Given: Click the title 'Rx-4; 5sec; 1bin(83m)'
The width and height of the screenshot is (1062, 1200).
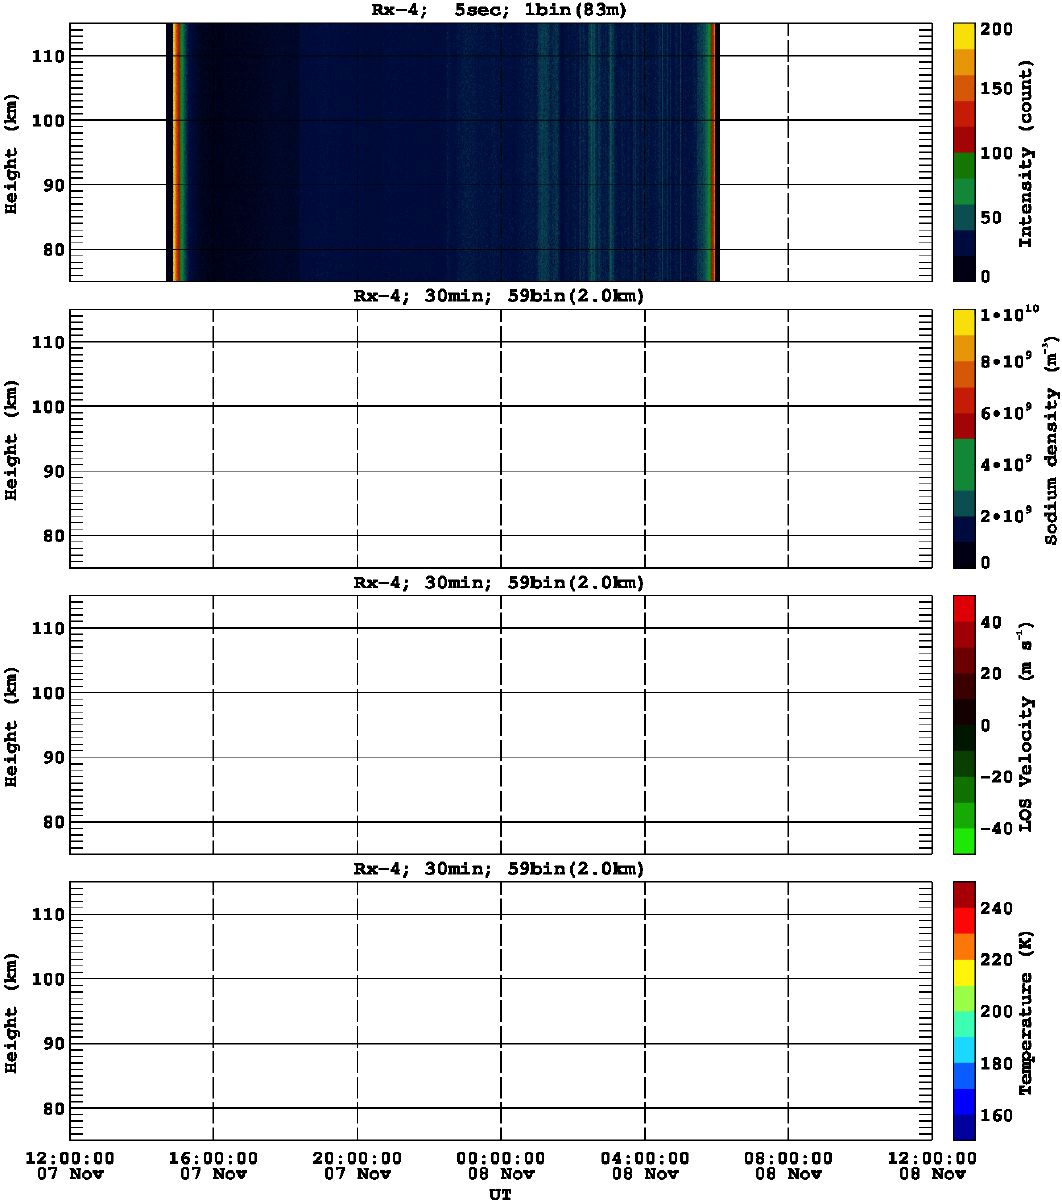Looking at the screenshot, I should pyautogui.click(x=500, y=11).
